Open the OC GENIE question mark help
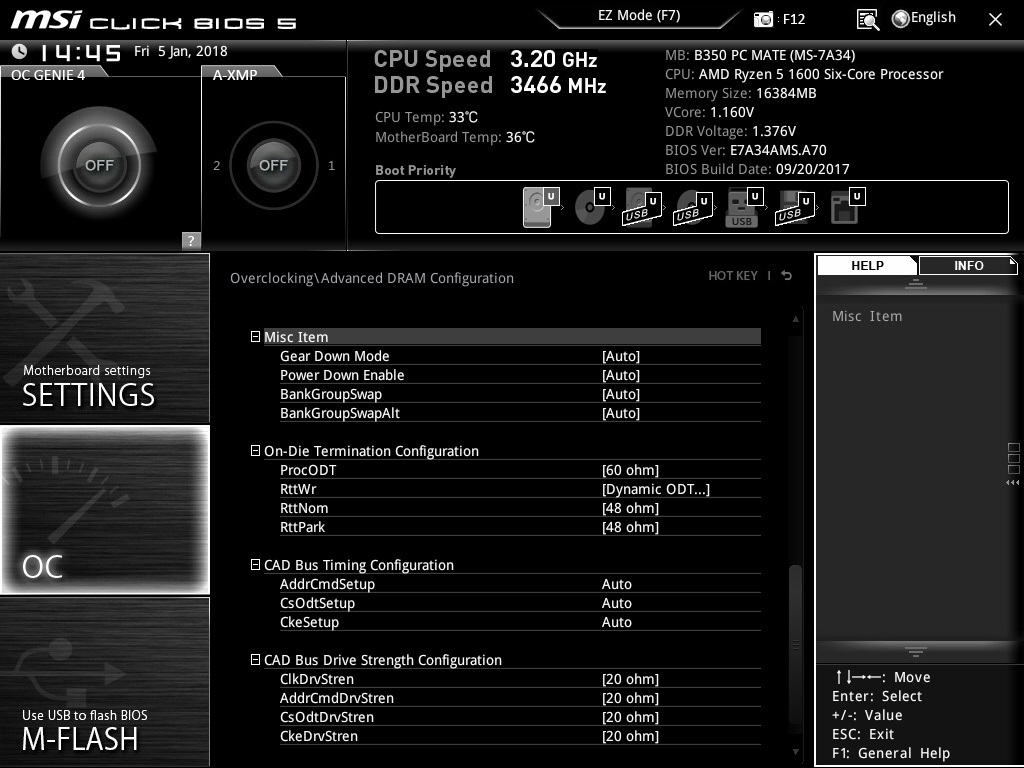This screenshot has height=768, width=1024. 191,240
